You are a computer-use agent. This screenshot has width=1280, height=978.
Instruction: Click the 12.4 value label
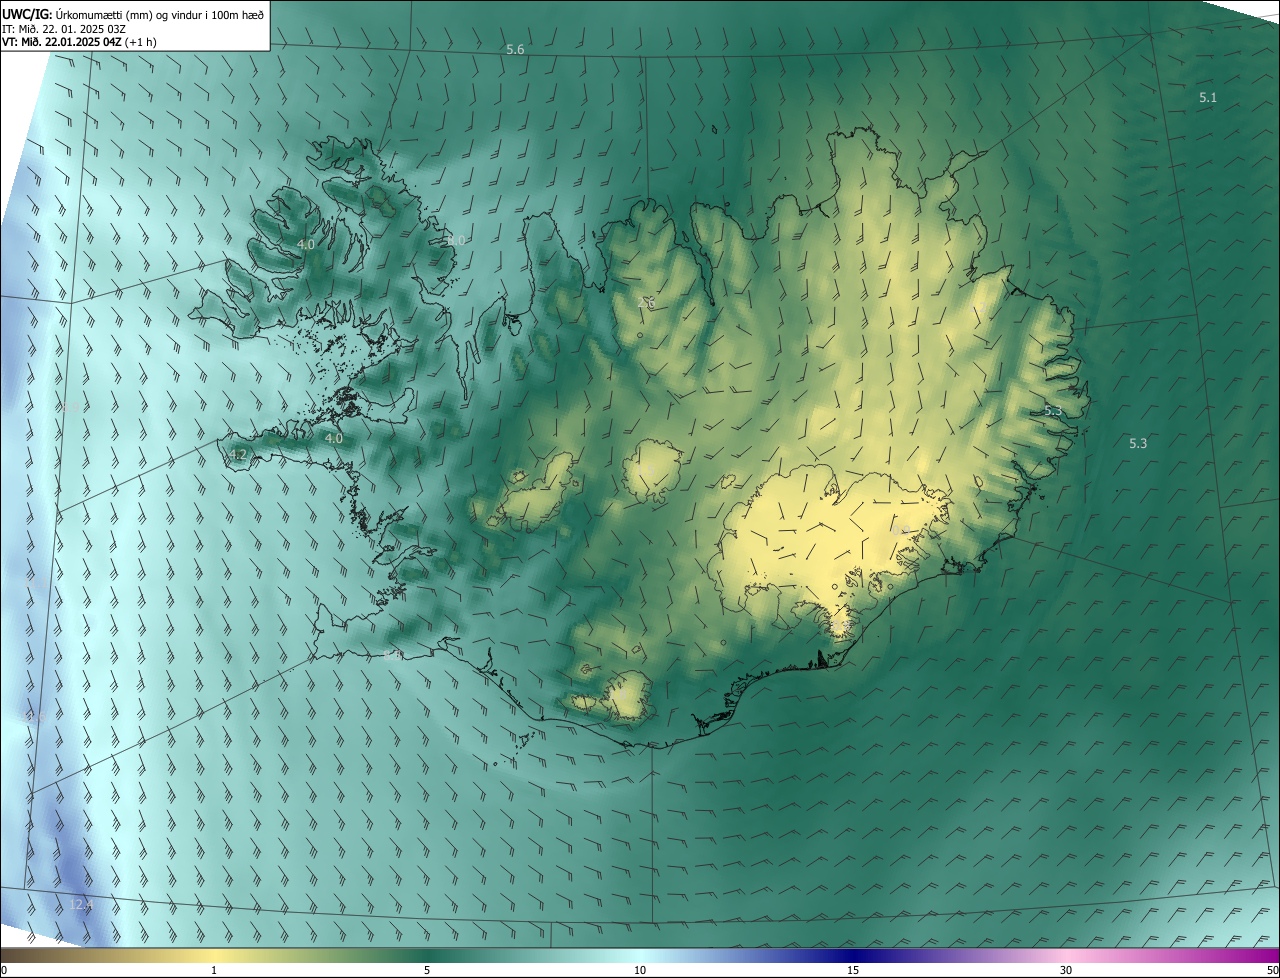[x=81, y=904]
